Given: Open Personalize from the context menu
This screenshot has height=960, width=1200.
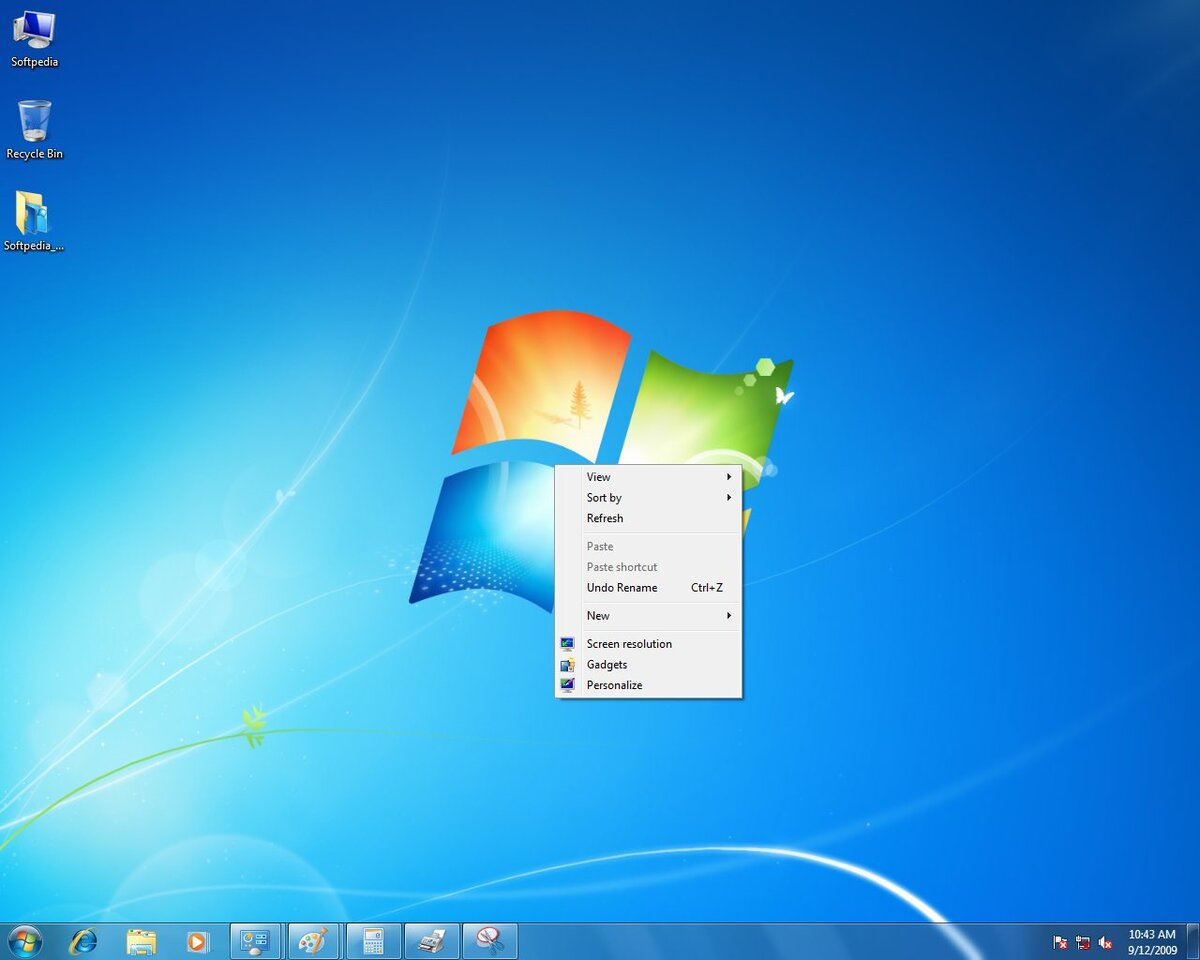Looking at the screenshot, I should [x=648, y=685].
